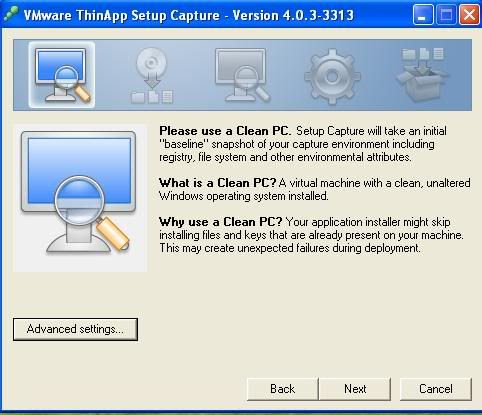Cancel the Setup Capture wizard
This screenshot has width=482, height=415.
[x=436, y=389]
